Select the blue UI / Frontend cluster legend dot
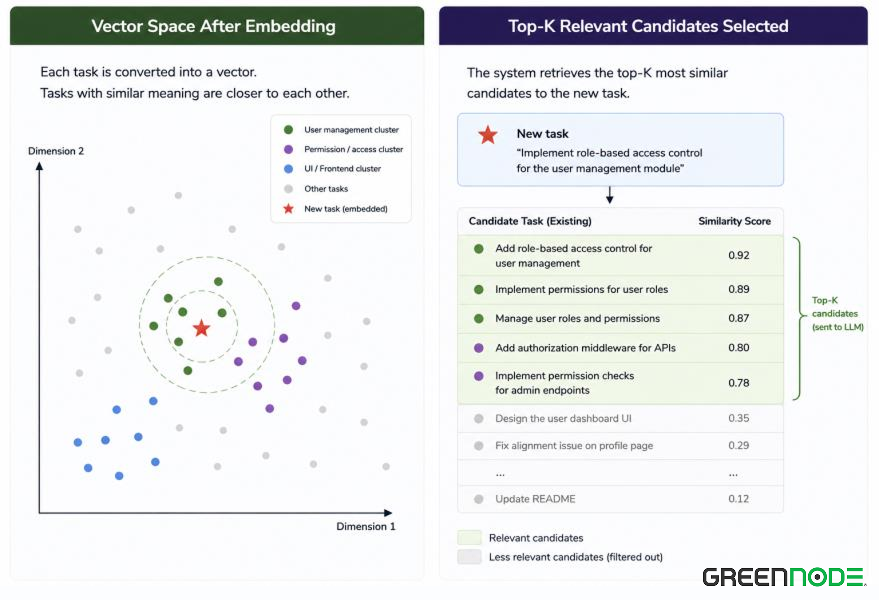The height and width of the screenshot is (600, 879). coord(288,169)
